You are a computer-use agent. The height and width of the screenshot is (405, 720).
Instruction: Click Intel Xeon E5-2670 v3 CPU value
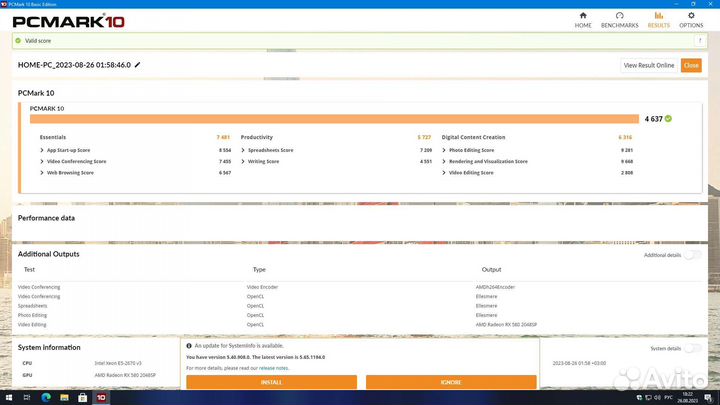118,363
